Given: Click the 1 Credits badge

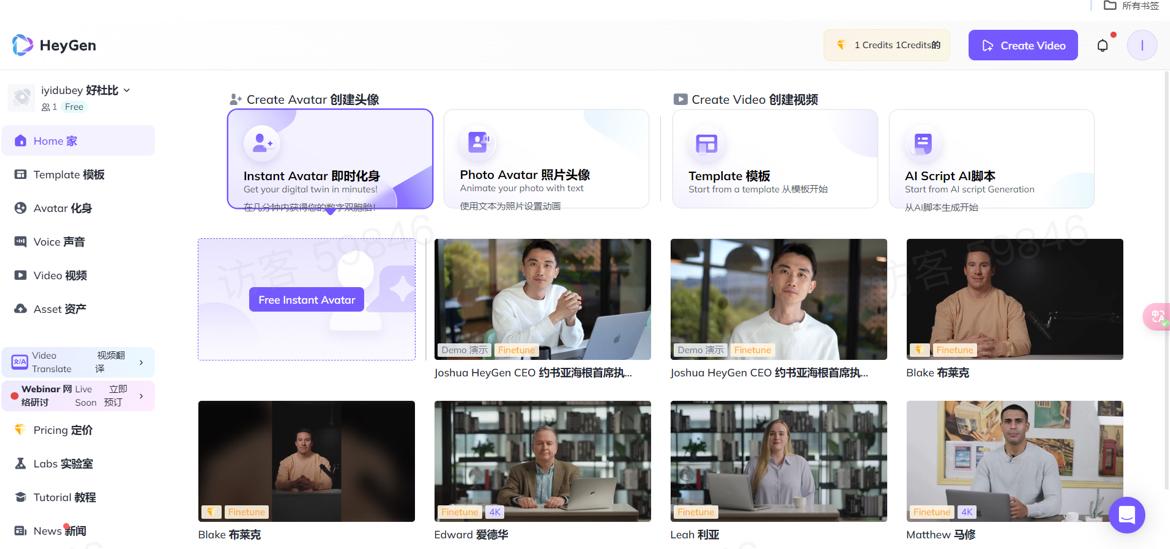Looking at the screenshot, I should pos(886,46).
